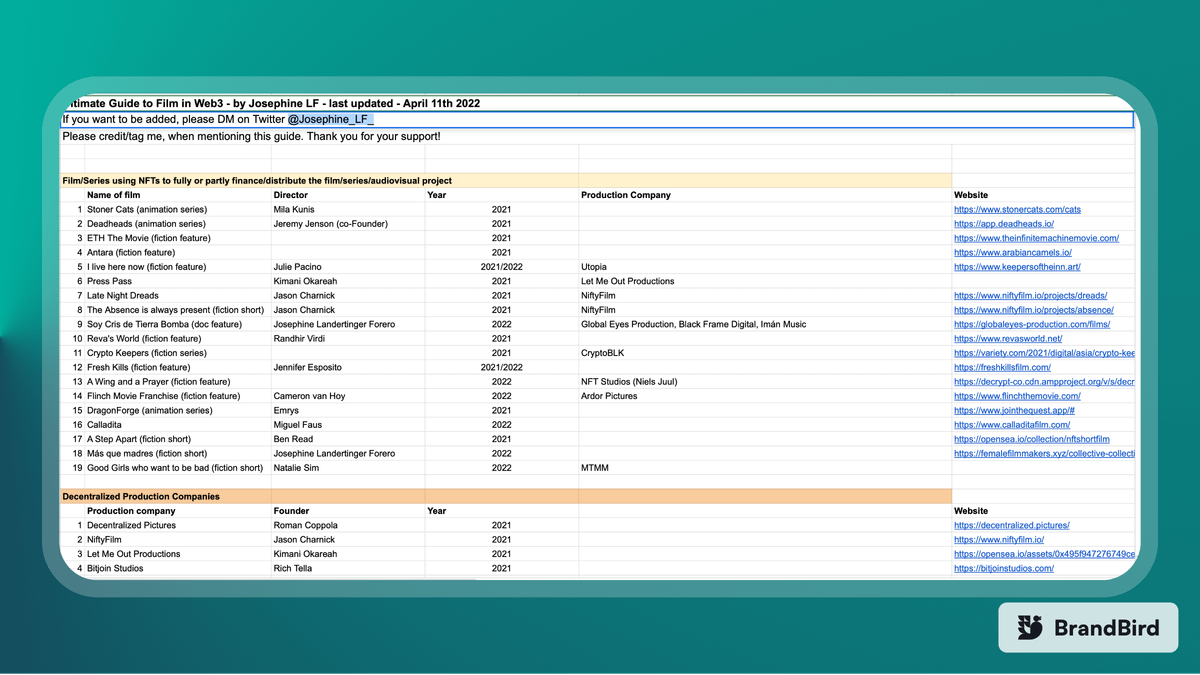Open the app.deadheads.io link

[1004, 224]
